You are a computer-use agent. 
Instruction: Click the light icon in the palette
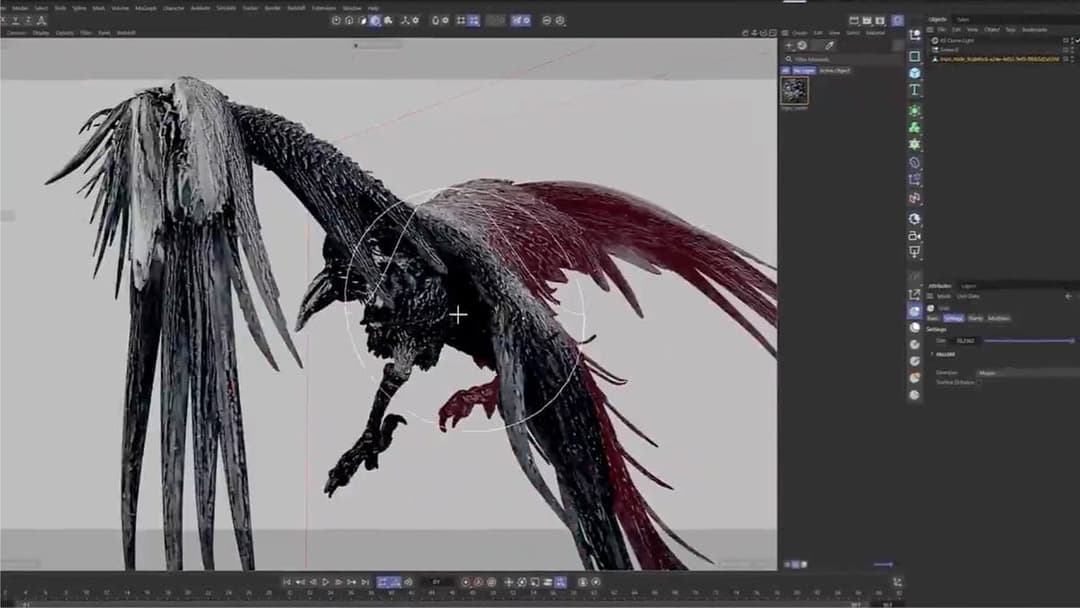coord(915,252)
